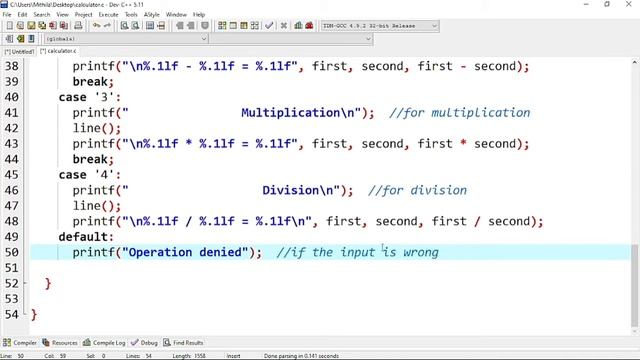Open the Search menu

(x=42, y=15)
